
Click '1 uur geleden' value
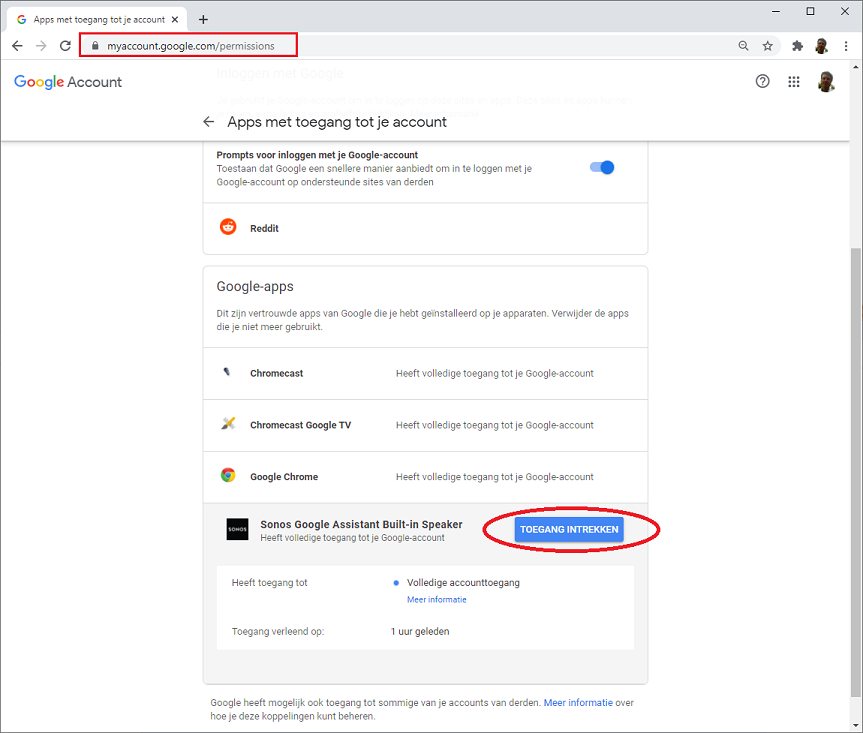click(420, 631)
